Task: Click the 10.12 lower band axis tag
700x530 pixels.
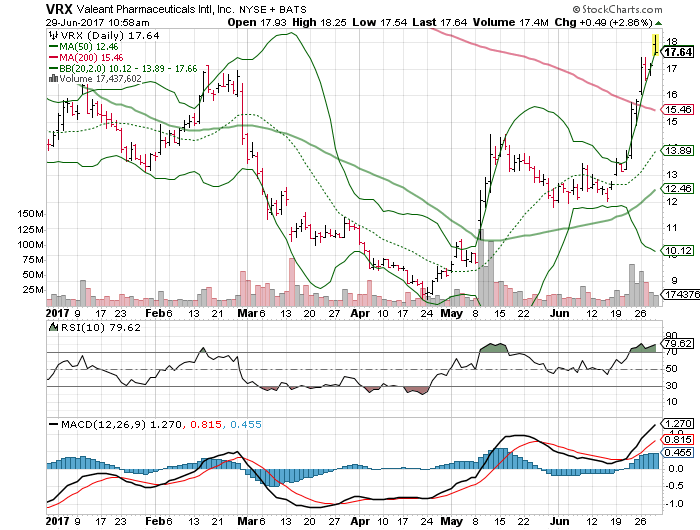Action: (677, 250)
